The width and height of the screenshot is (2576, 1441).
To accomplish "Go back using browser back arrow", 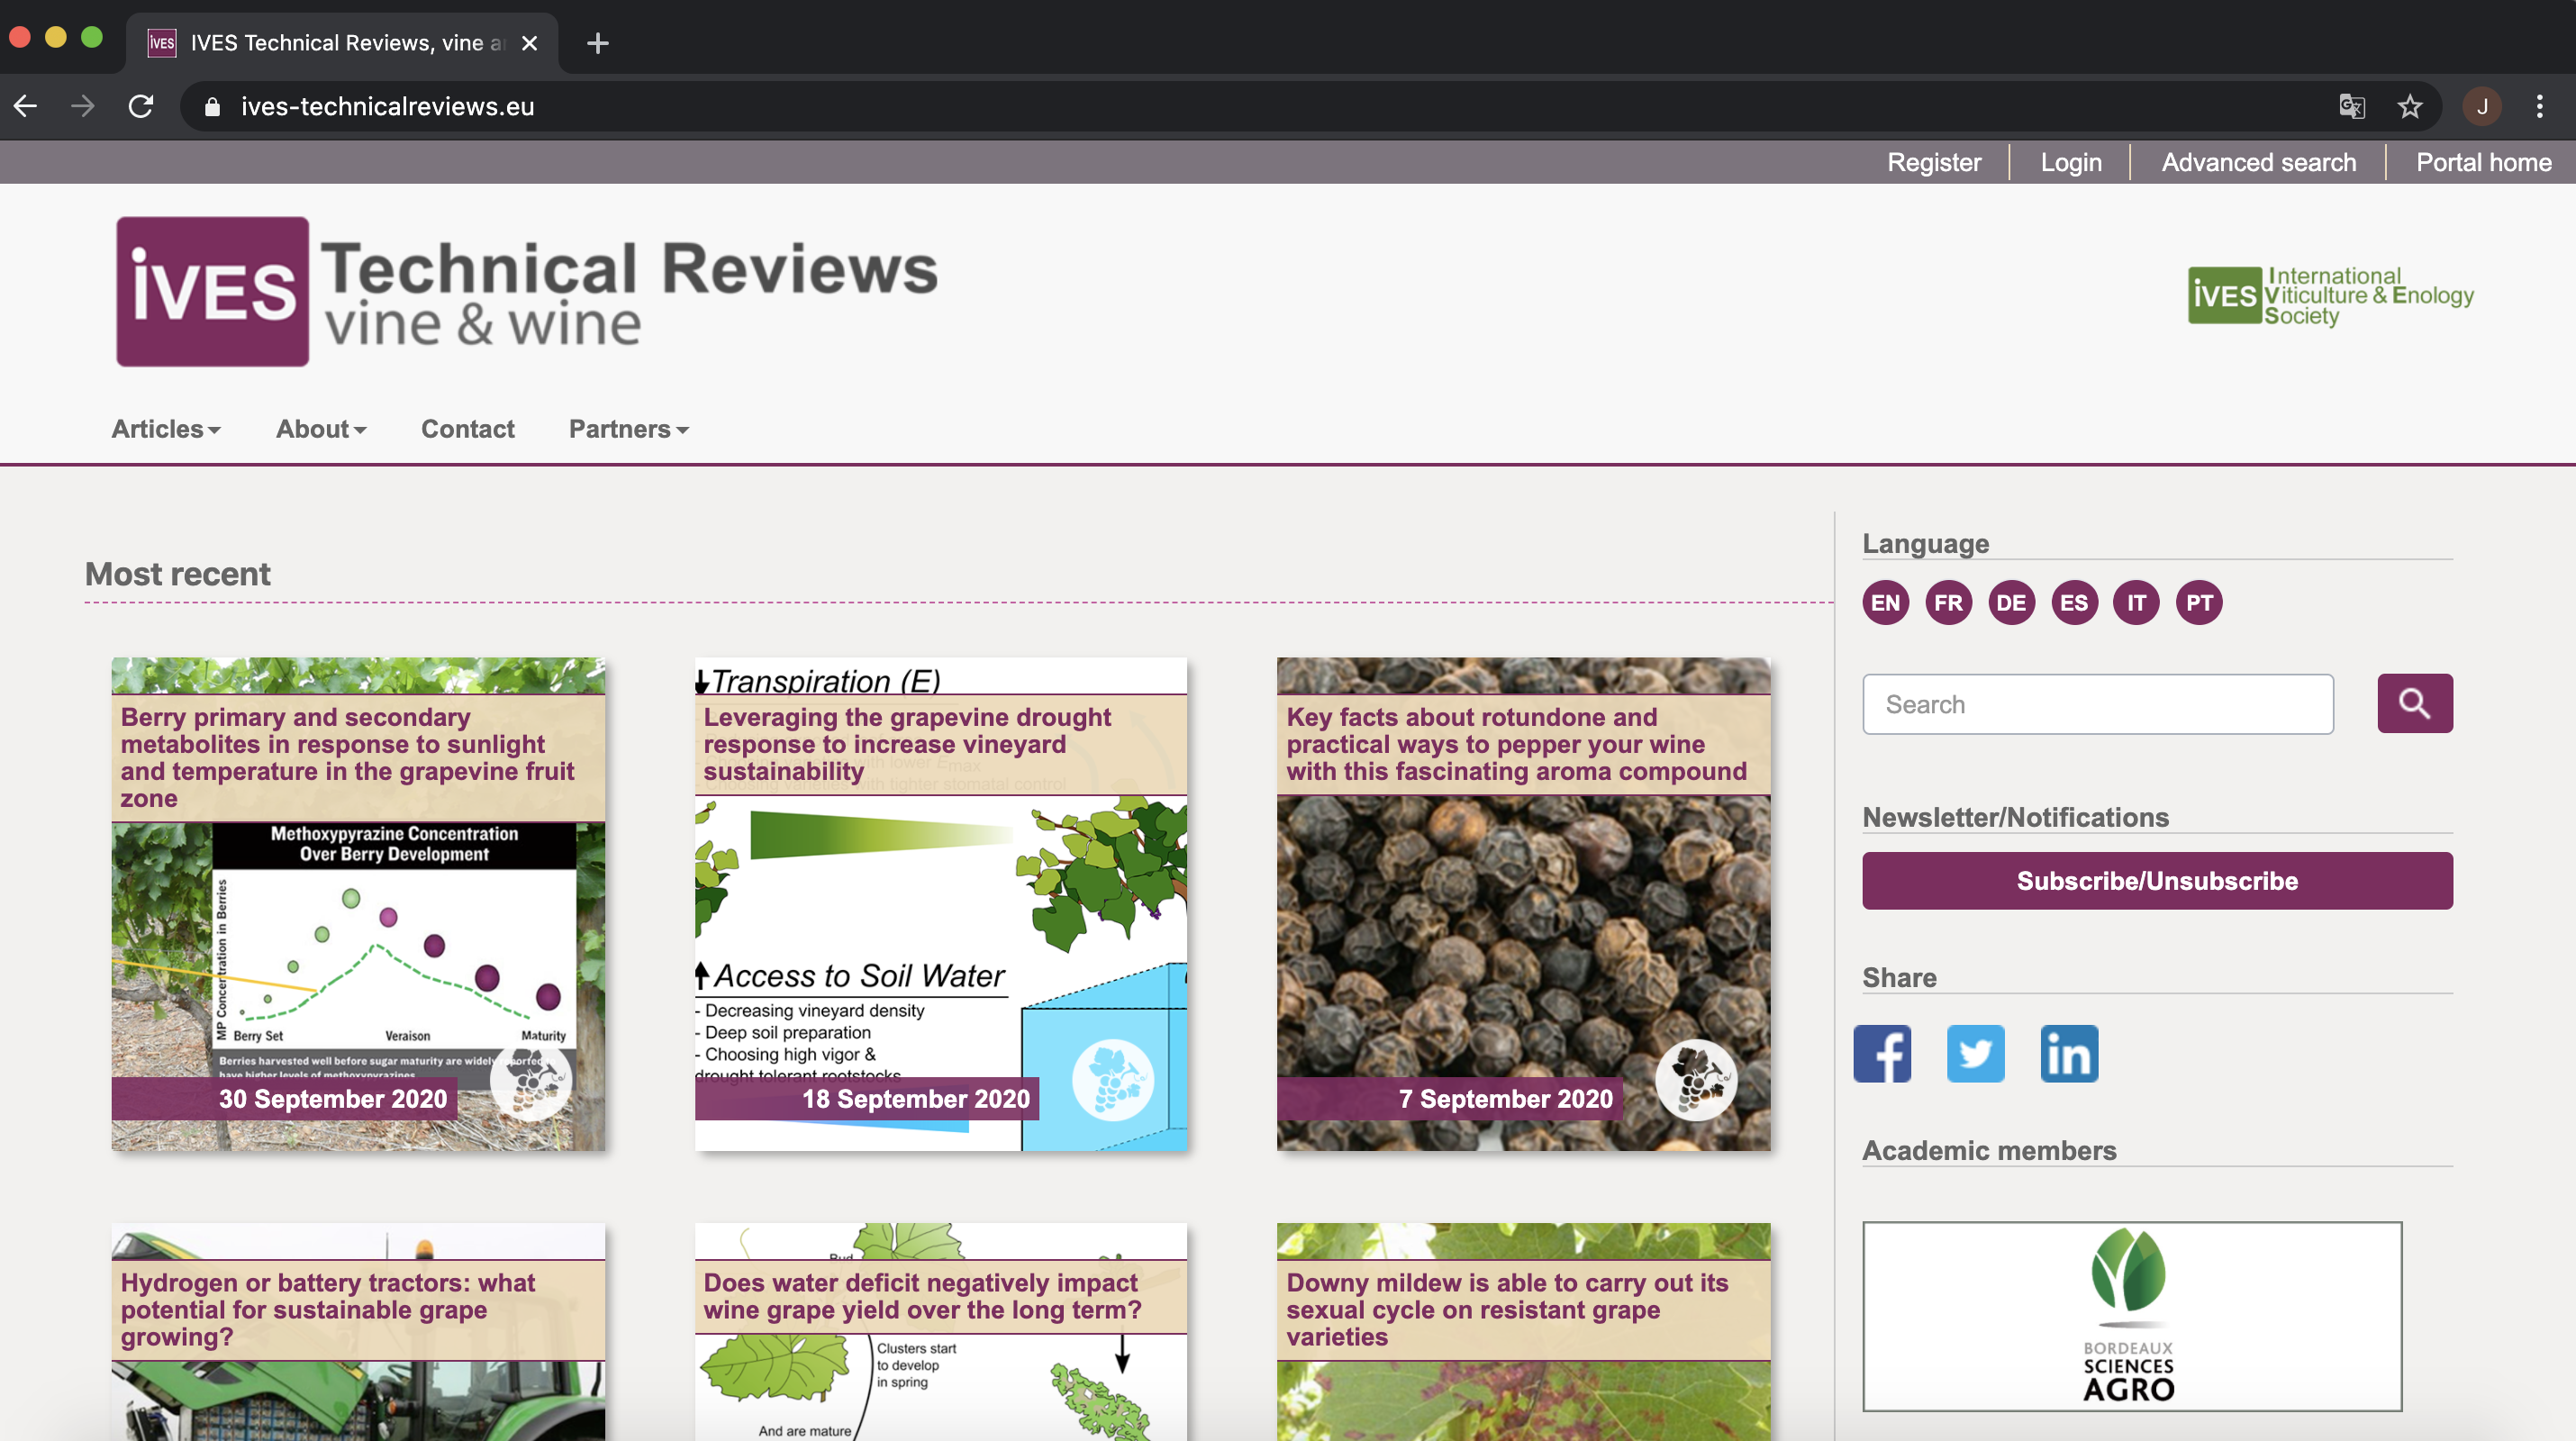I will tap(26, 106).
